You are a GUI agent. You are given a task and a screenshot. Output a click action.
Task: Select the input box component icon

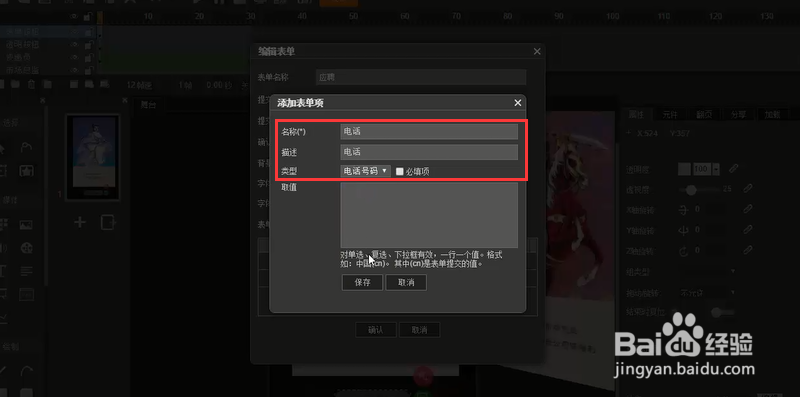pyautogui.click(x=26, y=294)
